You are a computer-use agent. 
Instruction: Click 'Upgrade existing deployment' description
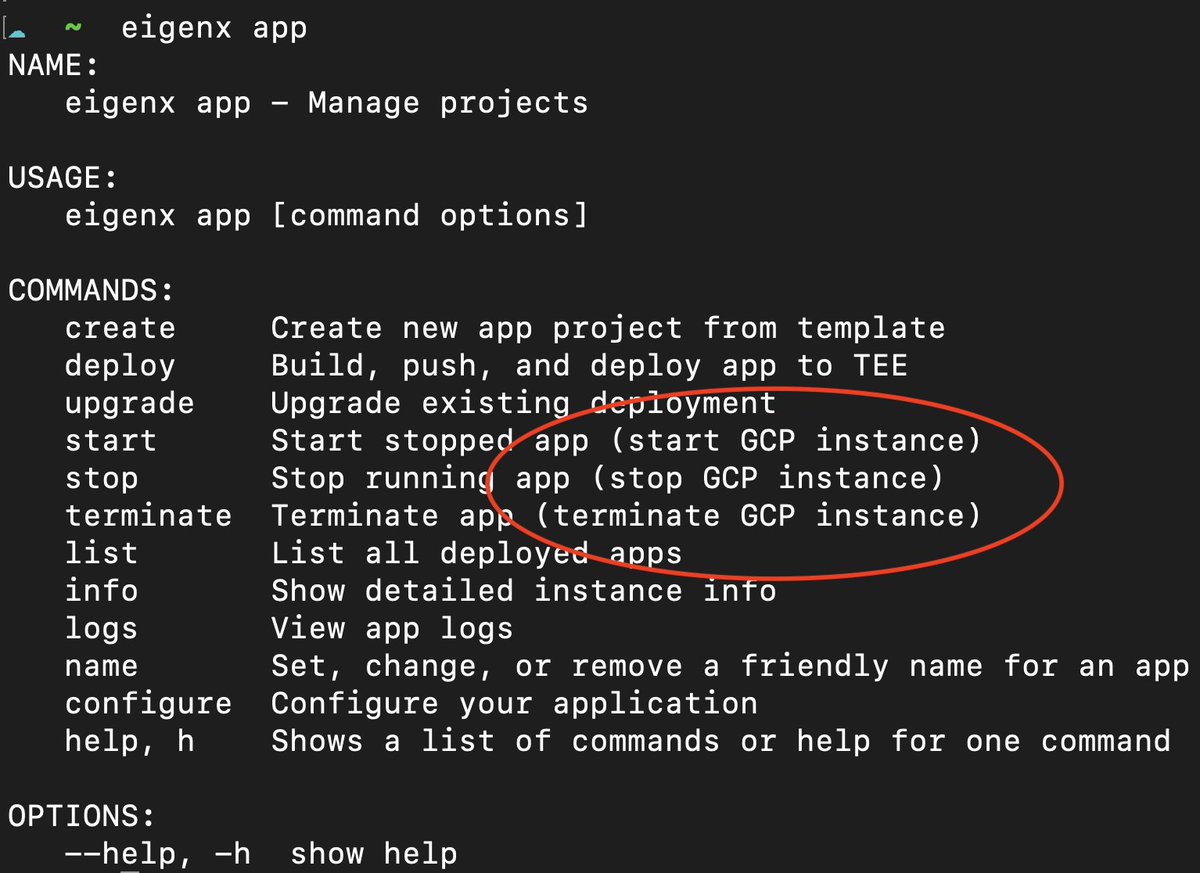click(523, 403)
